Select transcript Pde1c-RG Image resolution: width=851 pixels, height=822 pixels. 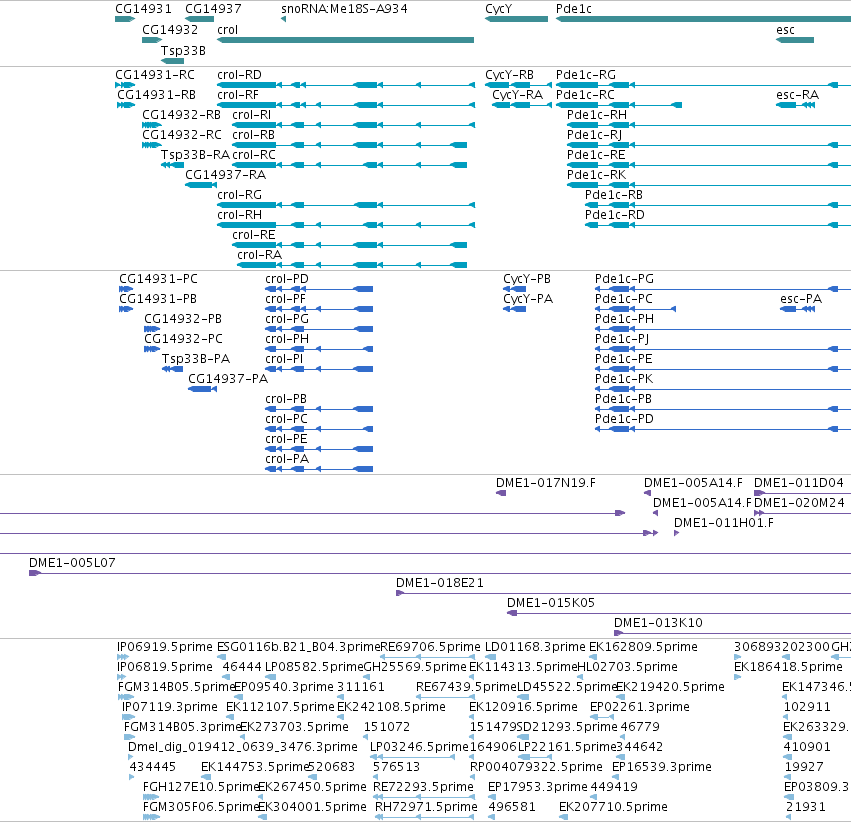click(x=586, y=74)
